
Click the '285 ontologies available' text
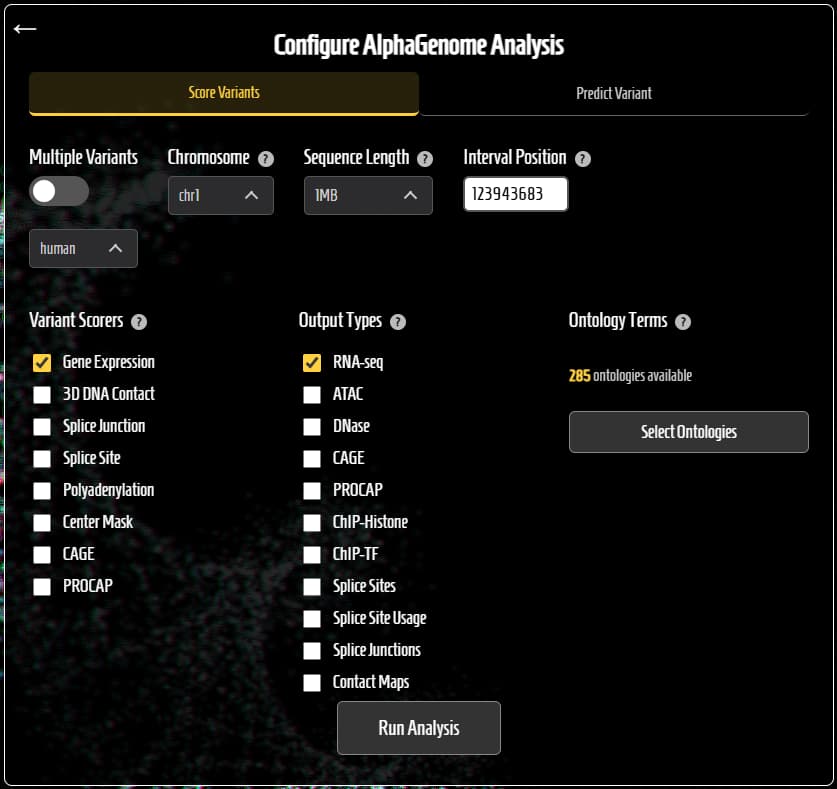tap(630, 376)
